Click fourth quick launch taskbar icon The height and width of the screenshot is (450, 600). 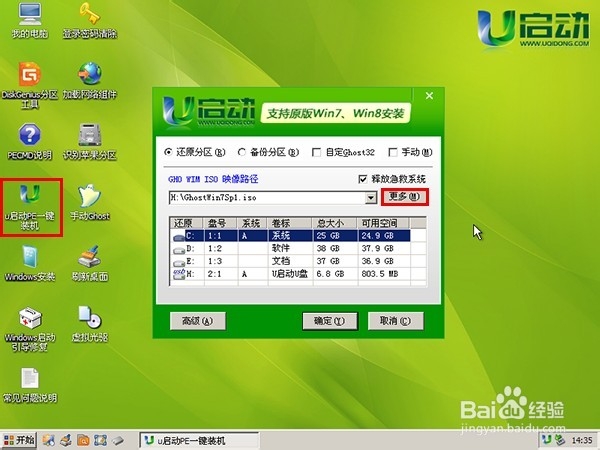point(100,440)
